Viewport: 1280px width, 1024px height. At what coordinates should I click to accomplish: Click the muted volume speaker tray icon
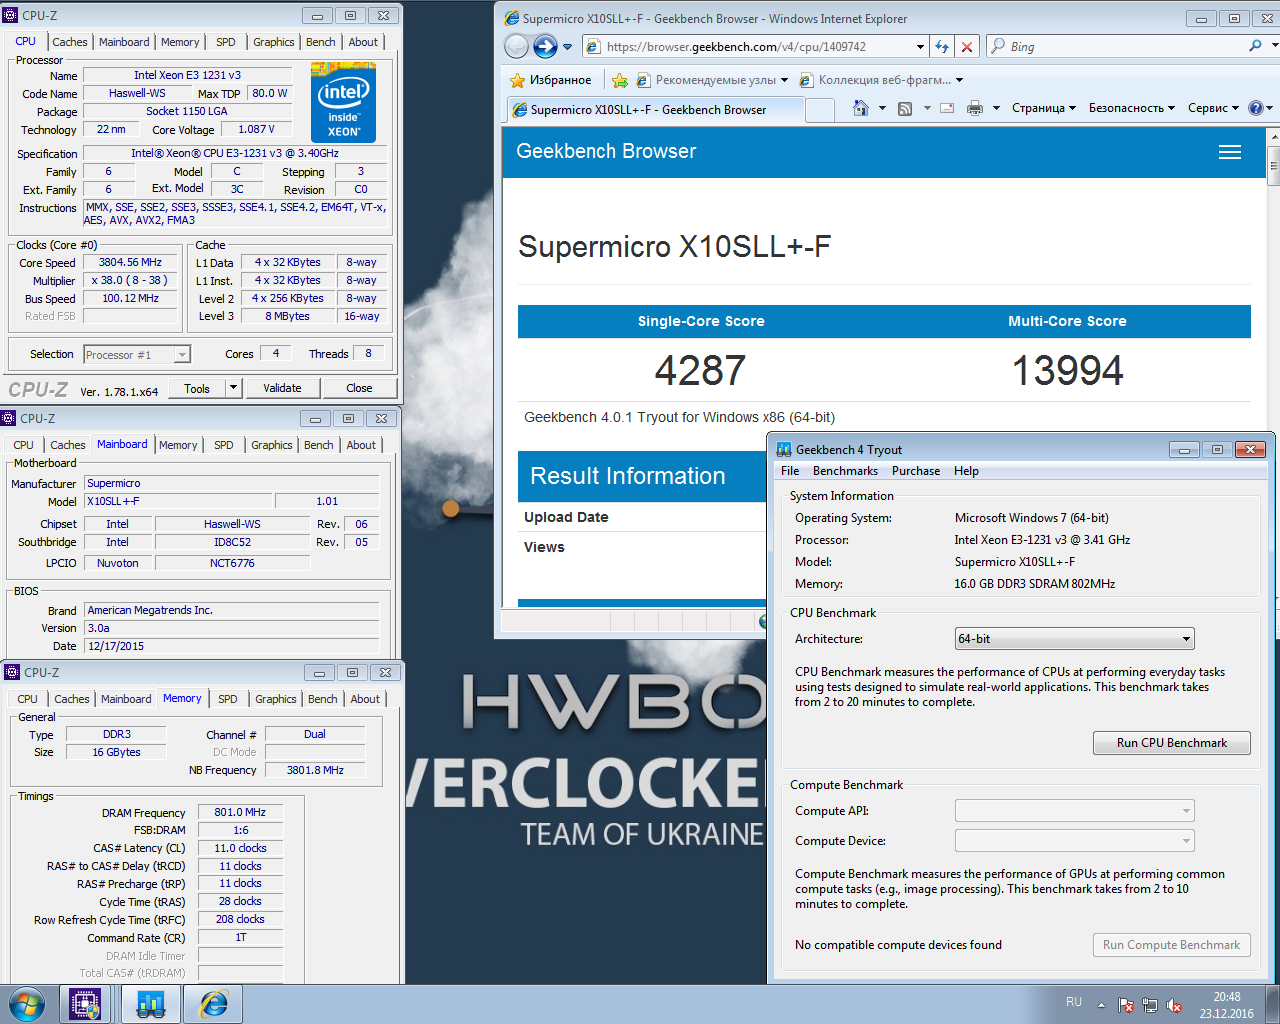tap(1175, 1004)
